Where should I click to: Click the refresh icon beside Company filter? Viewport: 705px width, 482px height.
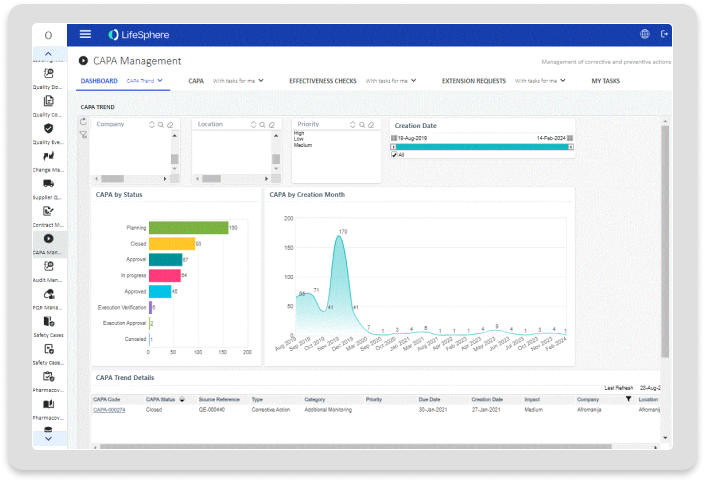pos(83,121)
